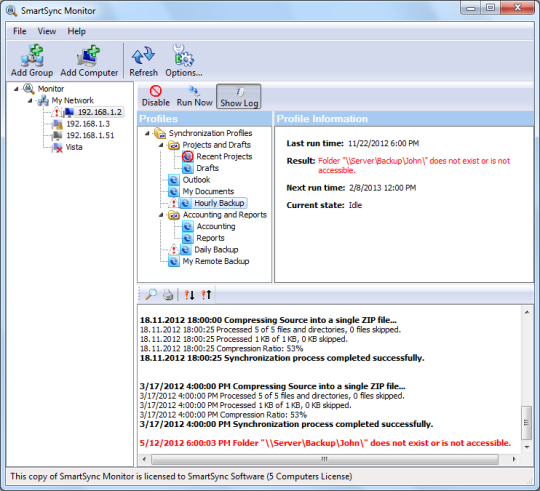The height and width of the screenshot is (491, 540).
Task: Select the Monitor root item
Action: coord(51,89)
